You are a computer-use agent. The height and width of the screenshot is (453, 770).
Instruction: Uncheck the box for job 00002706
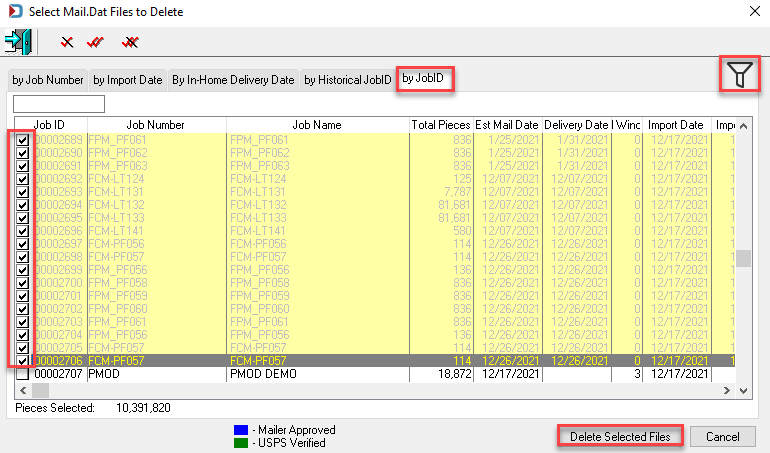click(22, 361)
